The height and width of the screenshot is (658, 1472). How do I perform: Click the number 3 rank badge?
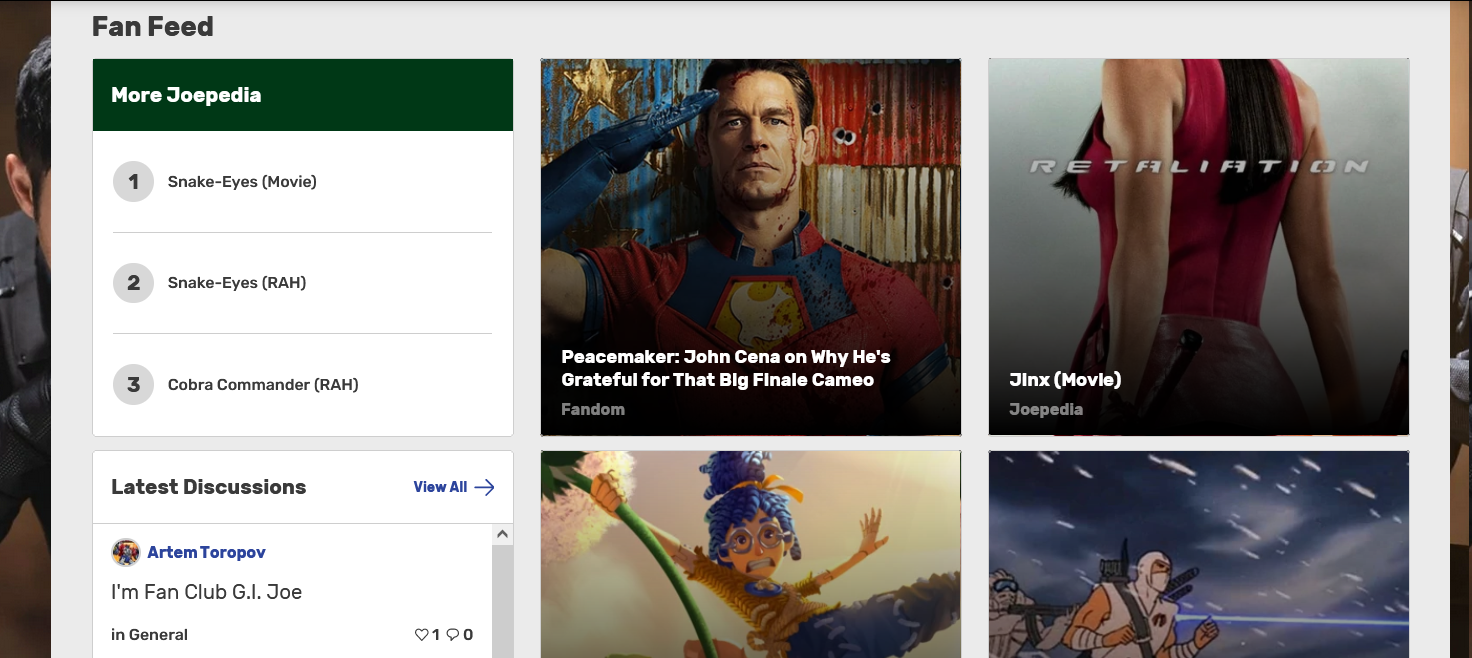click(133, 384)
